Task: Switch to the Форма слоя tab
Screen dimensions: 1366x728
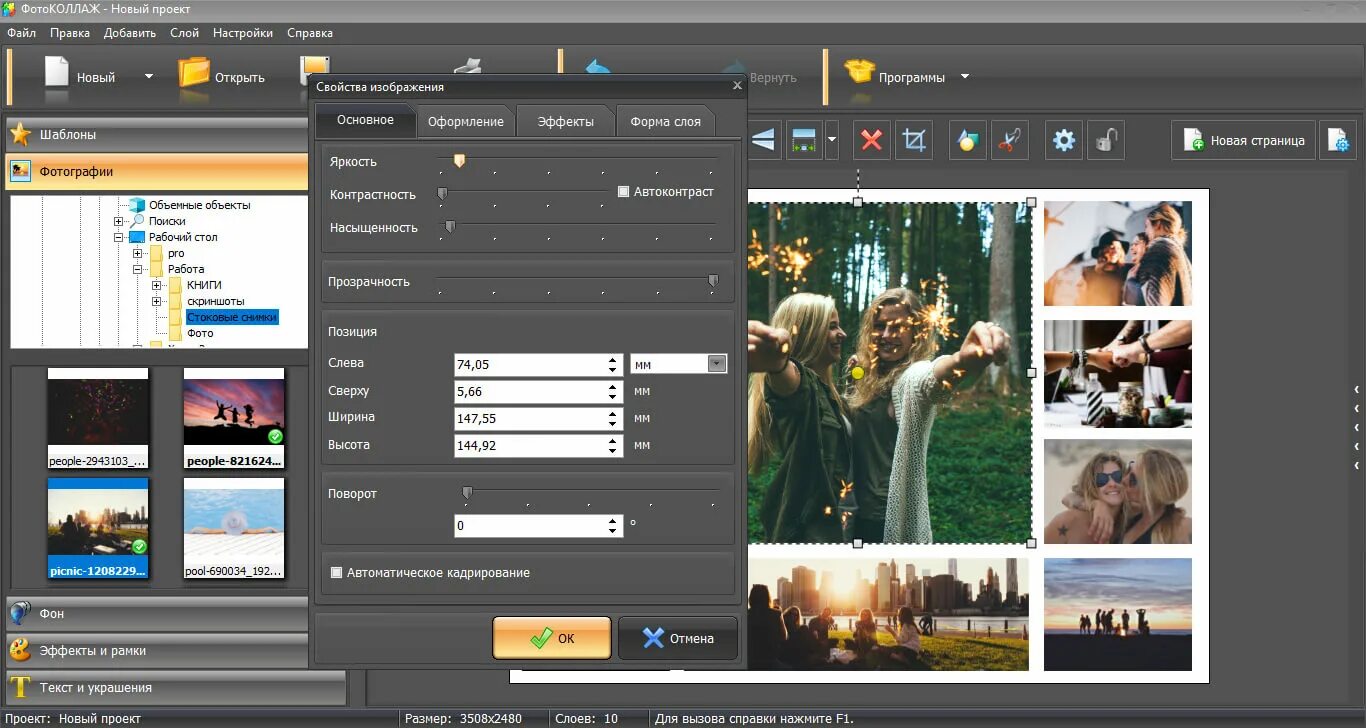Action: (x=666, y=121)
